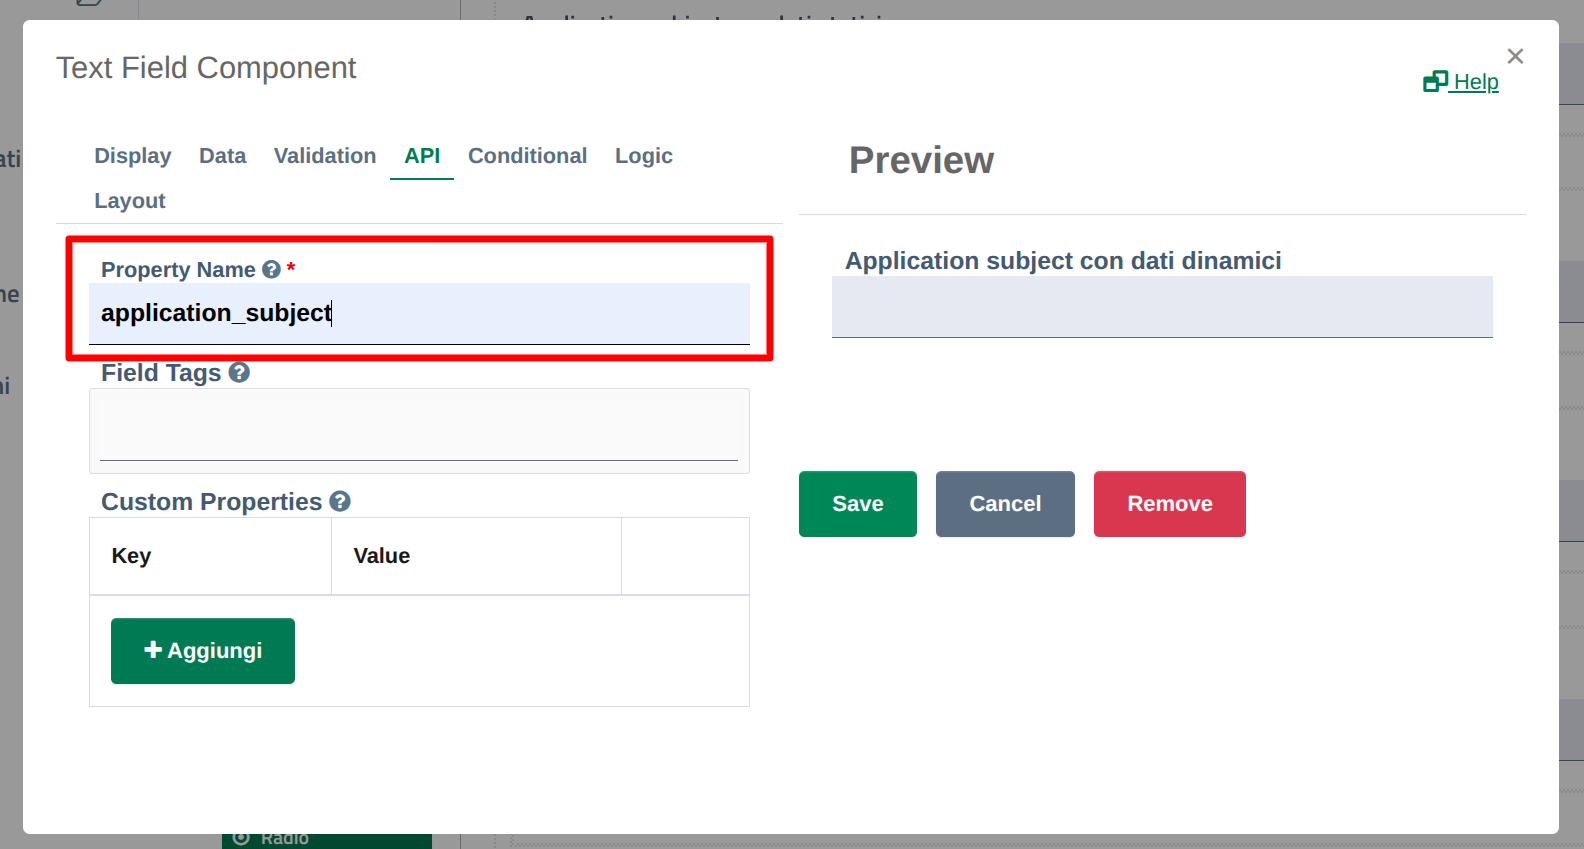The height and width of the screenshot is (849, 1584).
Task: Click the Cancel button
Action: [x=1005, y=504]
